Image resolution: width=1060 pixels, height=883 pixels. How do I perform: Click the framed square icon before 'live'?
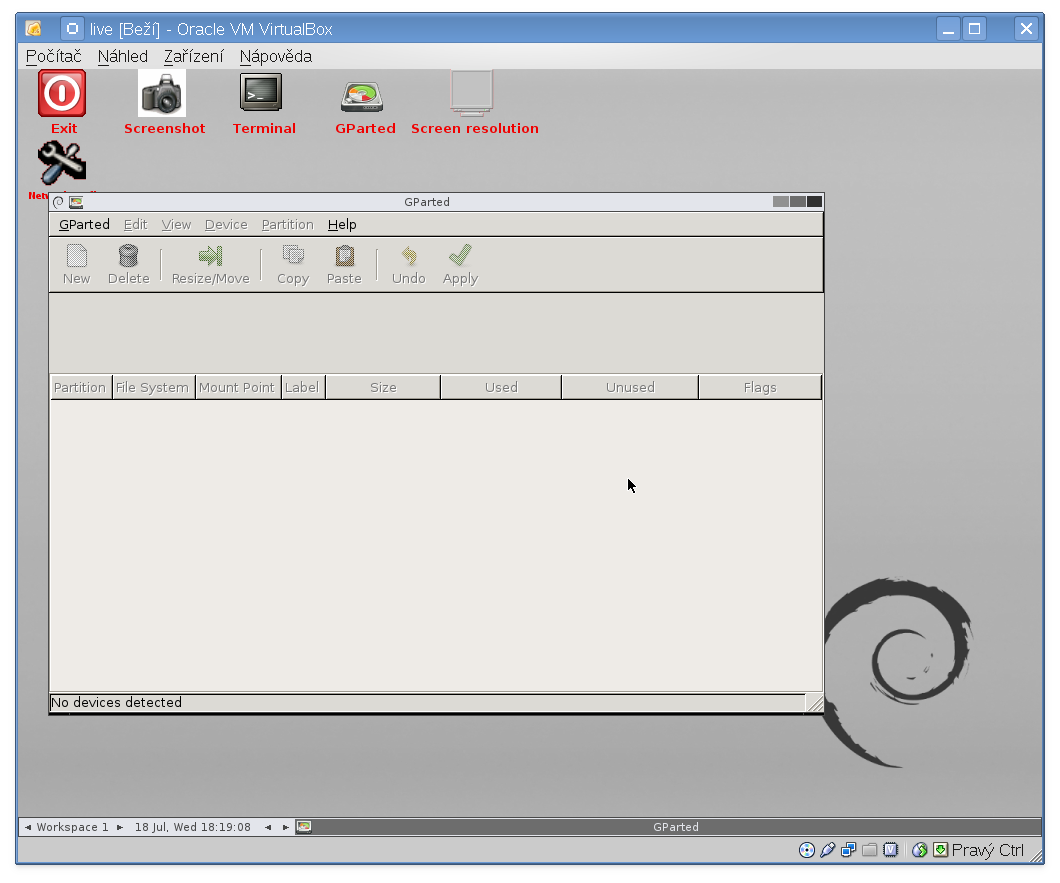point(72,28)
